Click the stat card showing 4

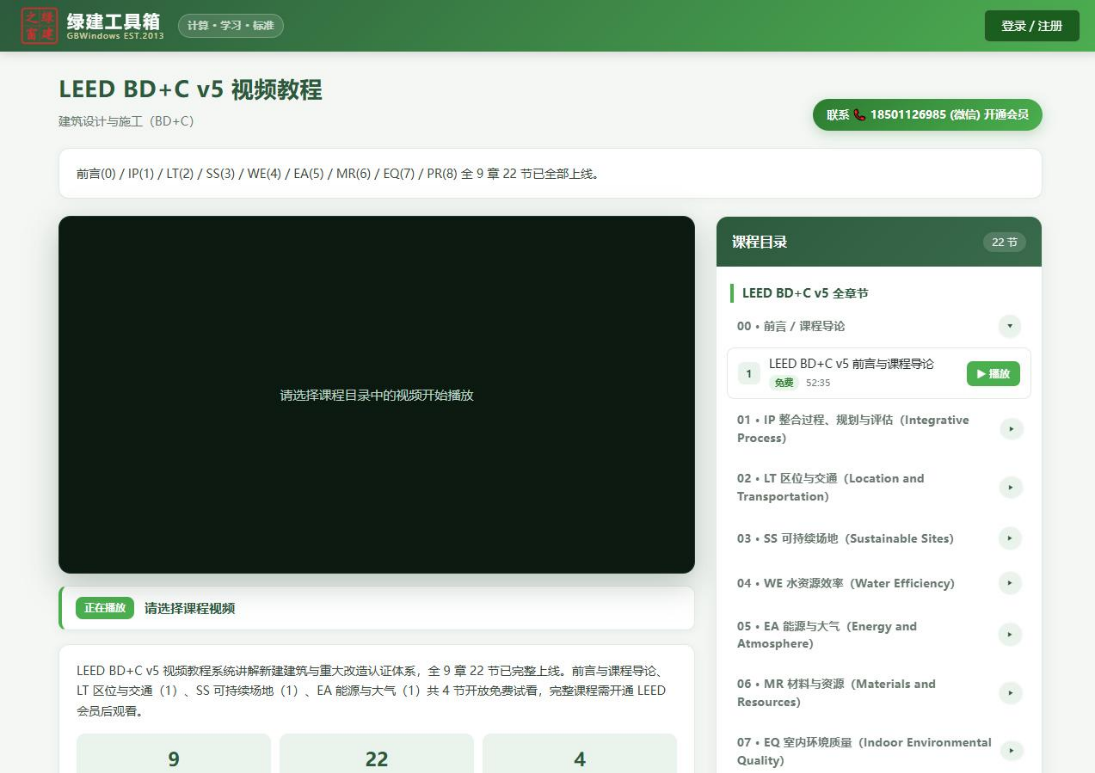(580, 753)
